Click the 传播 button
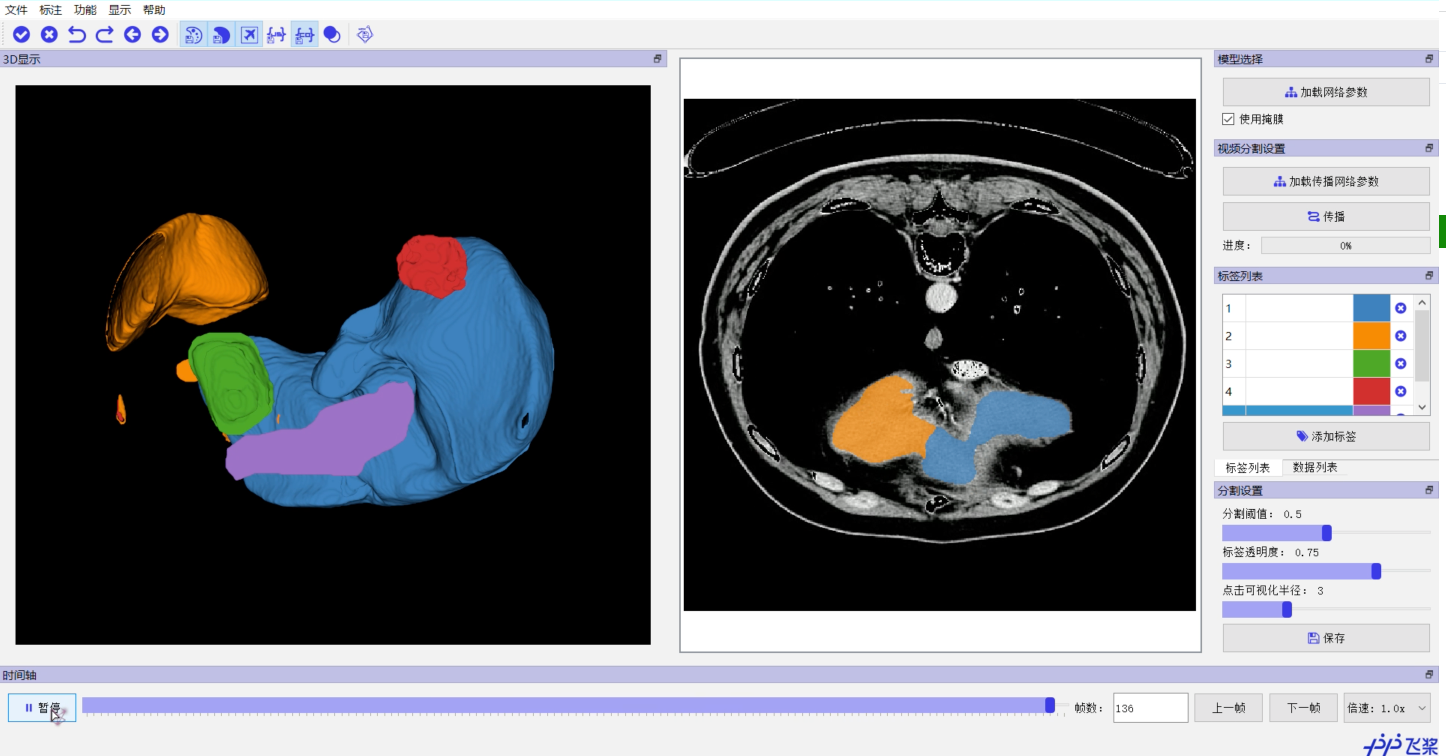 tap(1326, 216)
